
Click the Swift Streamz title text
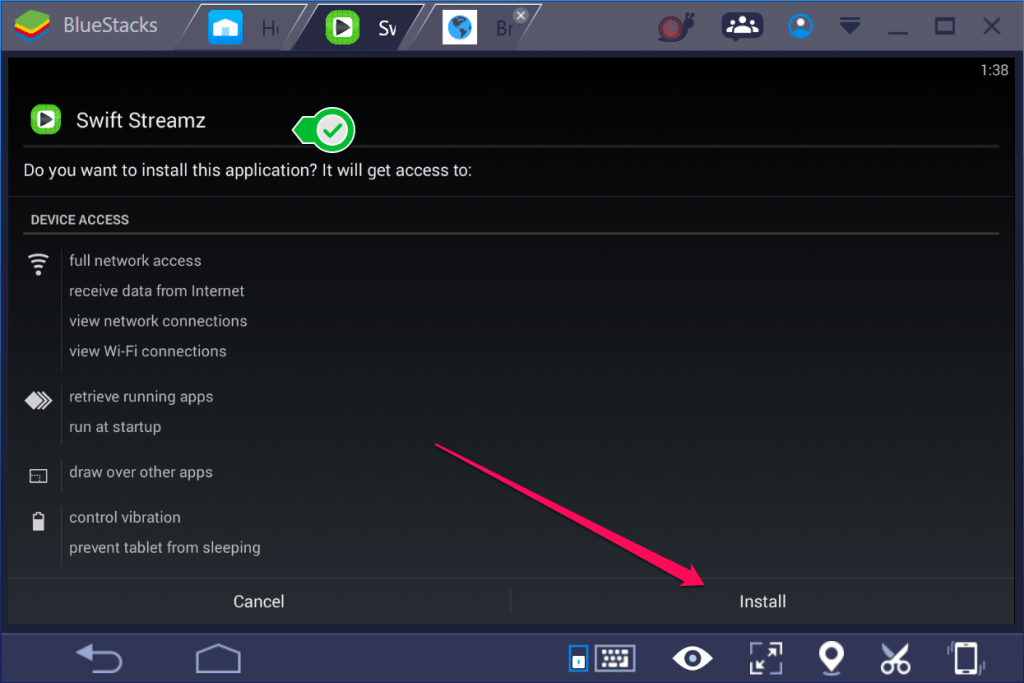(140, 120)
